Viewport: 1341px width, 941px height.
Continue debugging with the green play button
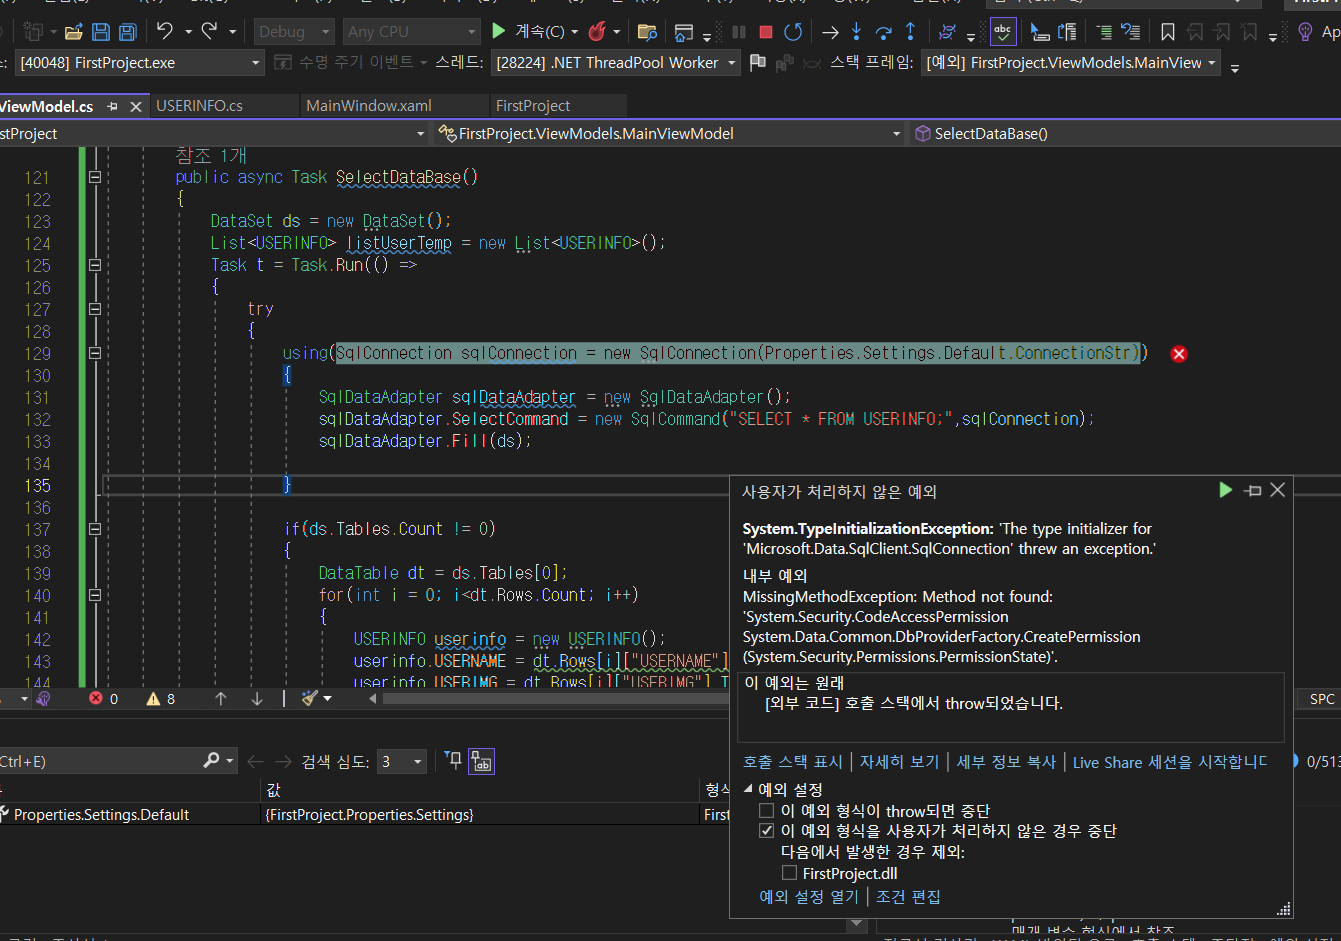pos(499,31)
